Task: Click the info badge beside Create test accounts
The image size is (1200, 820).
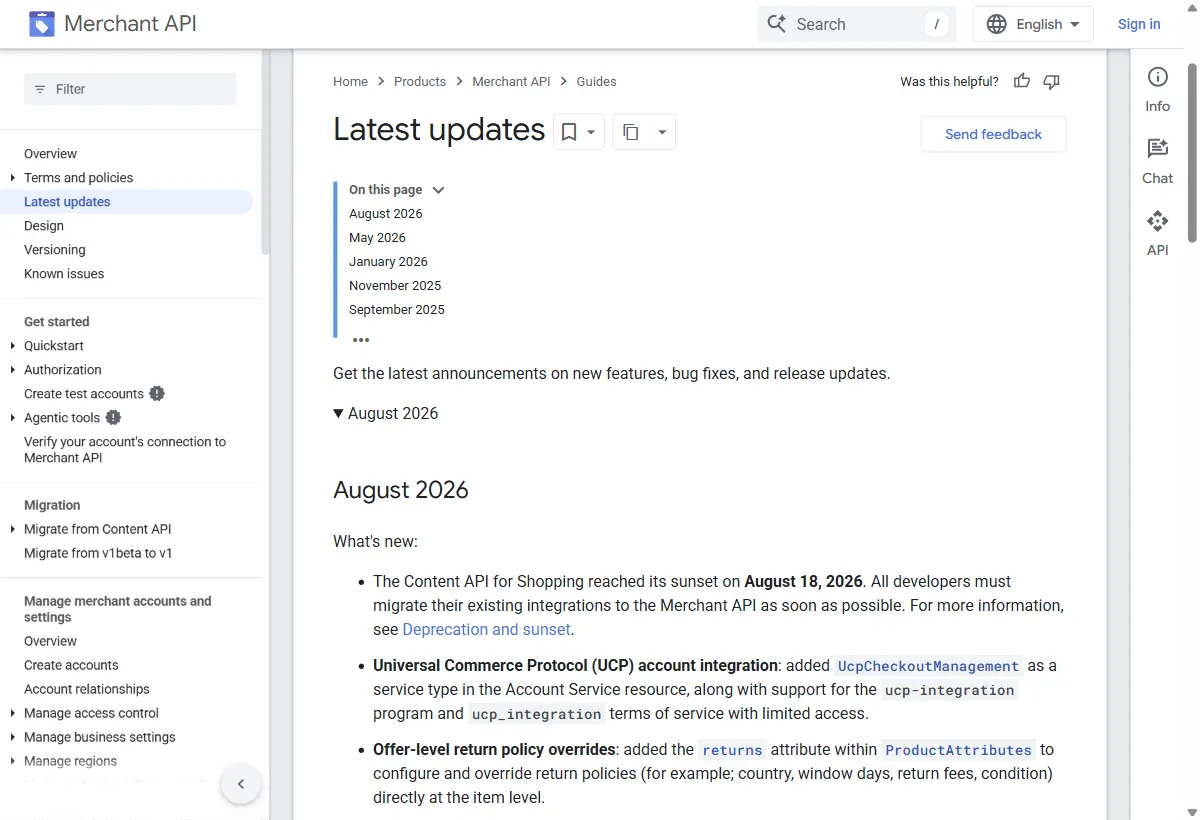Action: pos(157,393)
